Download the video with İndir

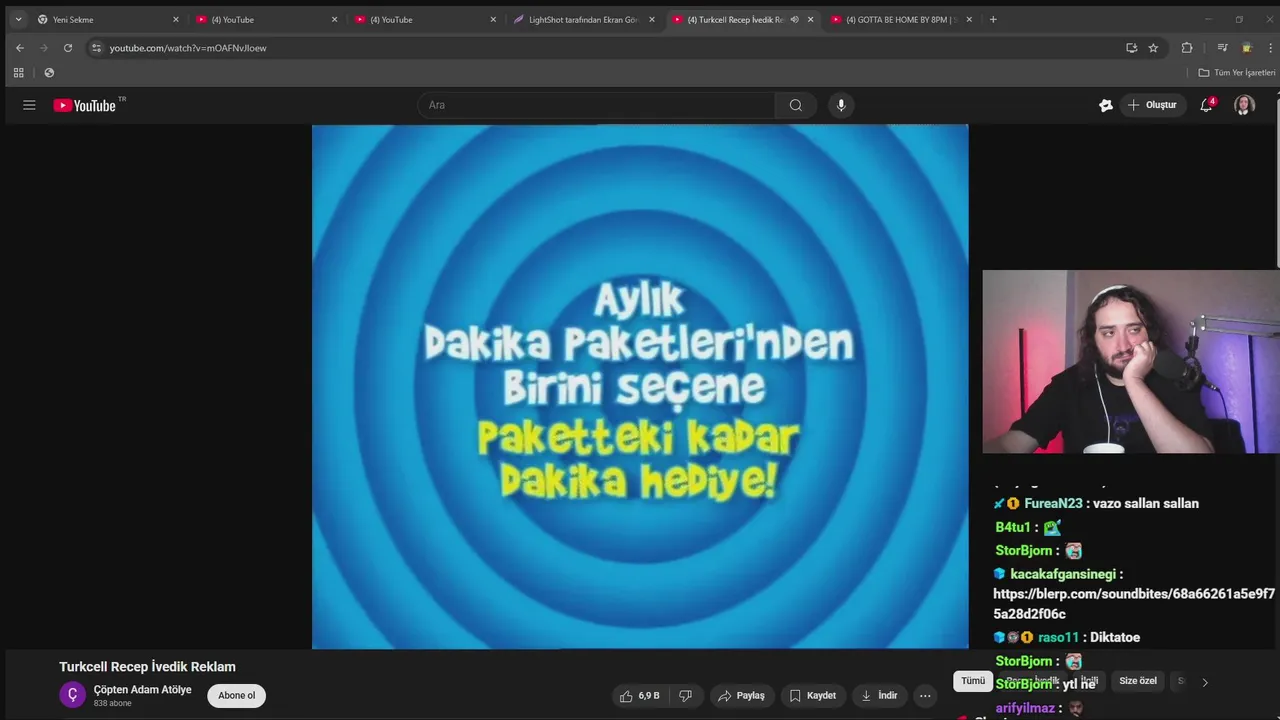click(879, 695)
